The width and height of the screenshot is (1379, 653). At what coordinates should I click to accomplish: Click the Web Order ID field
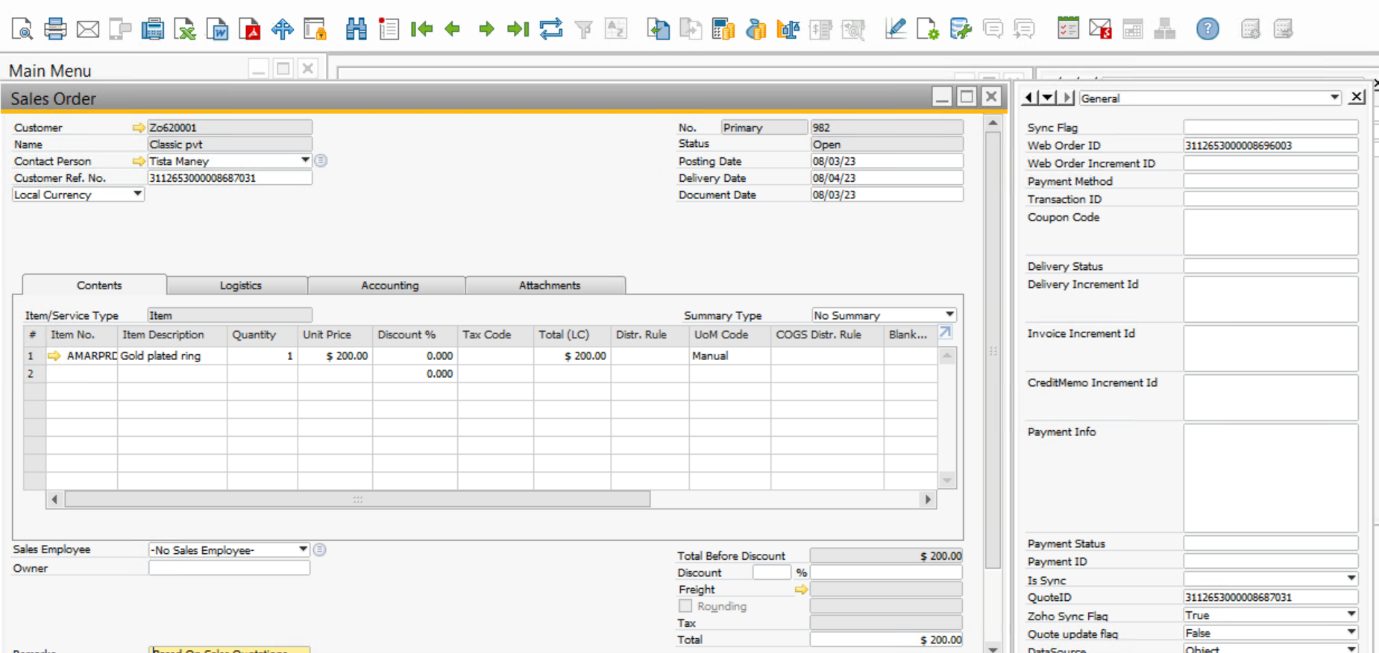1271,146
